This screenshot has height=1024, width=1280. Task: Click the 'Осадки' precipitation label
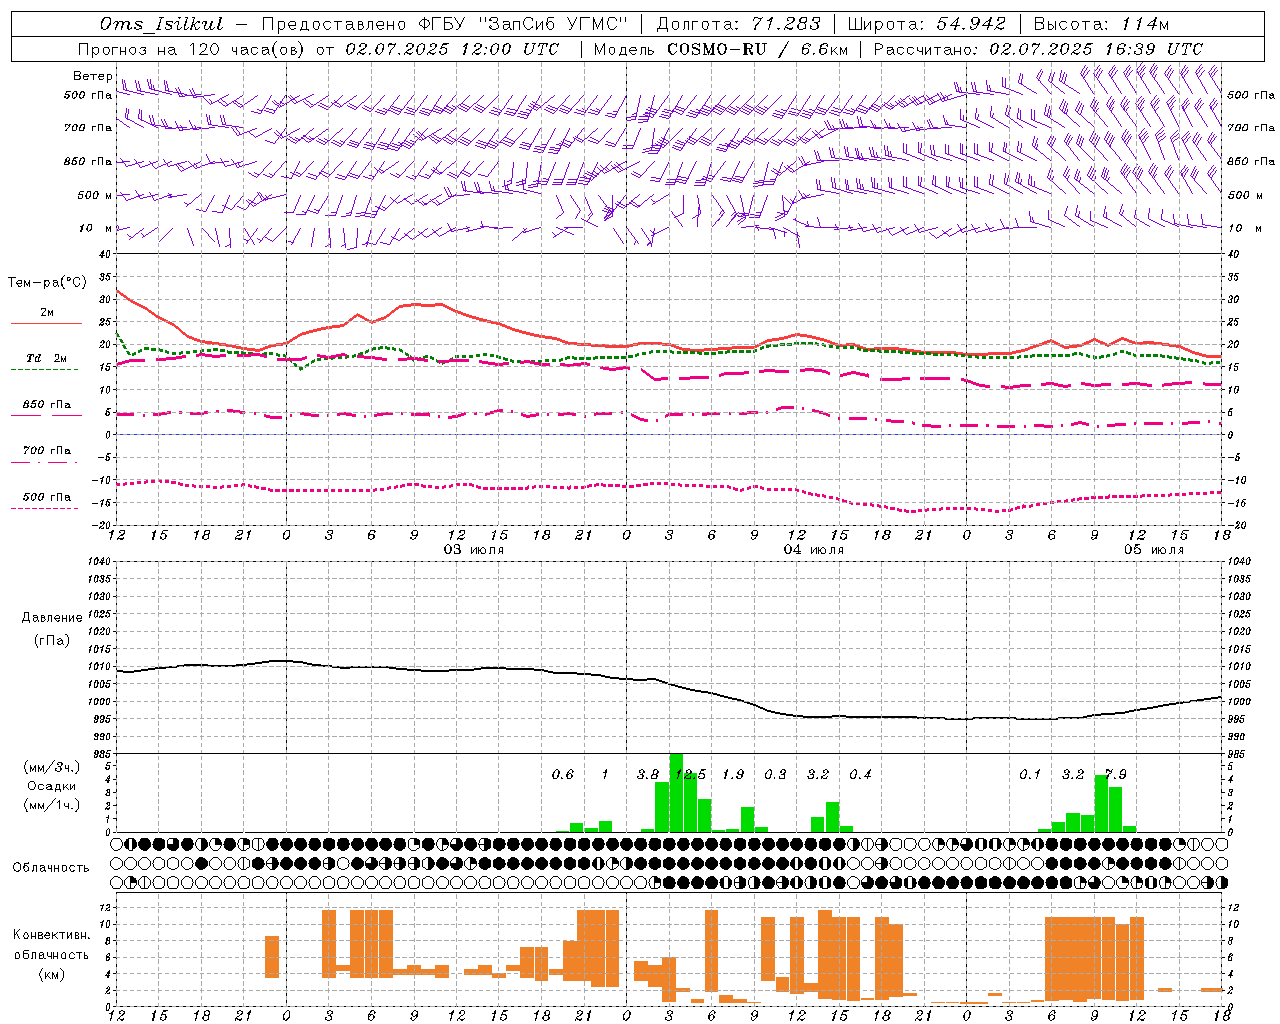(x=52, y=786)
